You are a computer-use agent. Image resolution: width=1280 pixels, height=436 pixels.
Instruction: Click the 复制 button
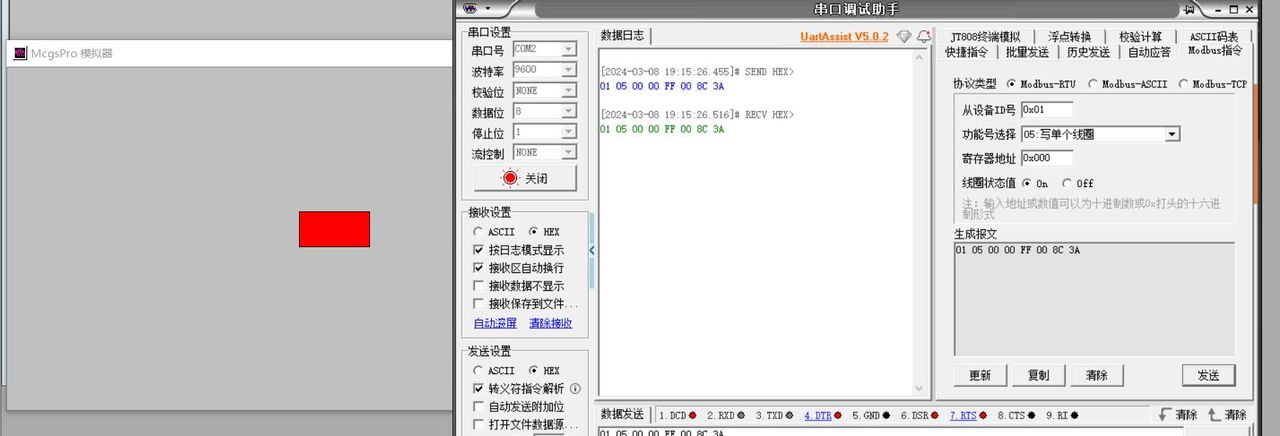pyautogui.click(x=1038, y=375)
